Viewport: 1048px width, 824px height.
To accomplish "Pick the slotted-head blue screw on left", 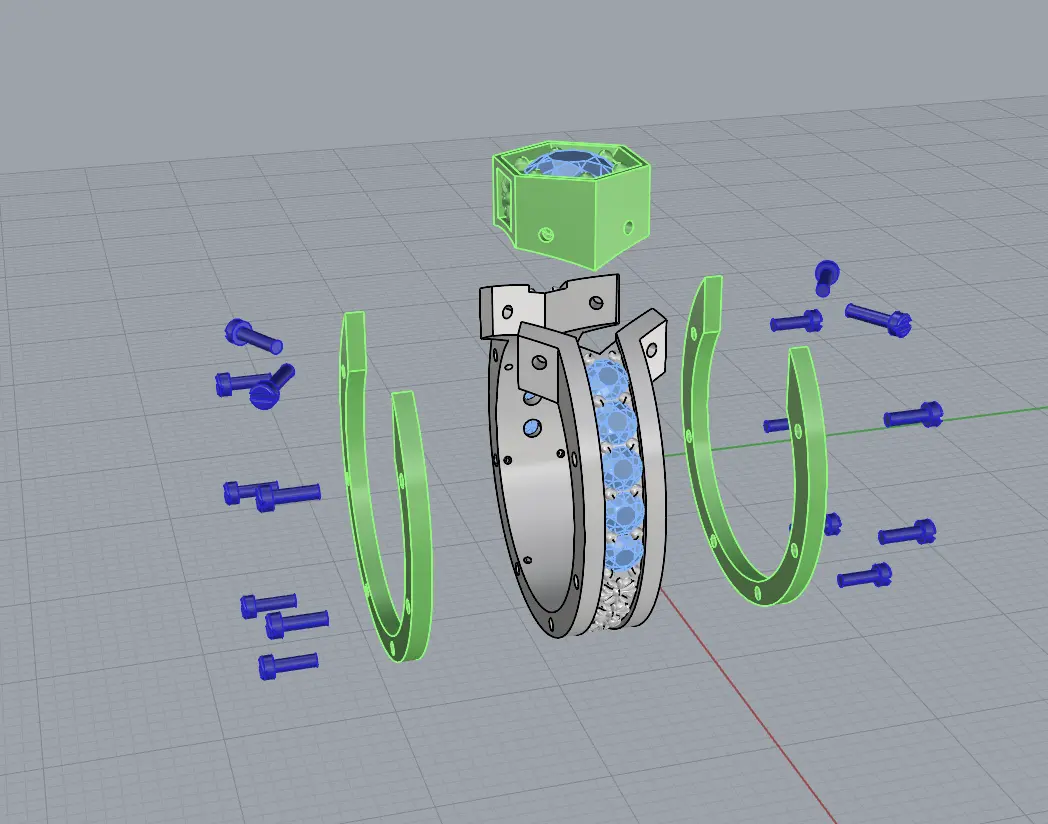I will click(x=272, y=387).
